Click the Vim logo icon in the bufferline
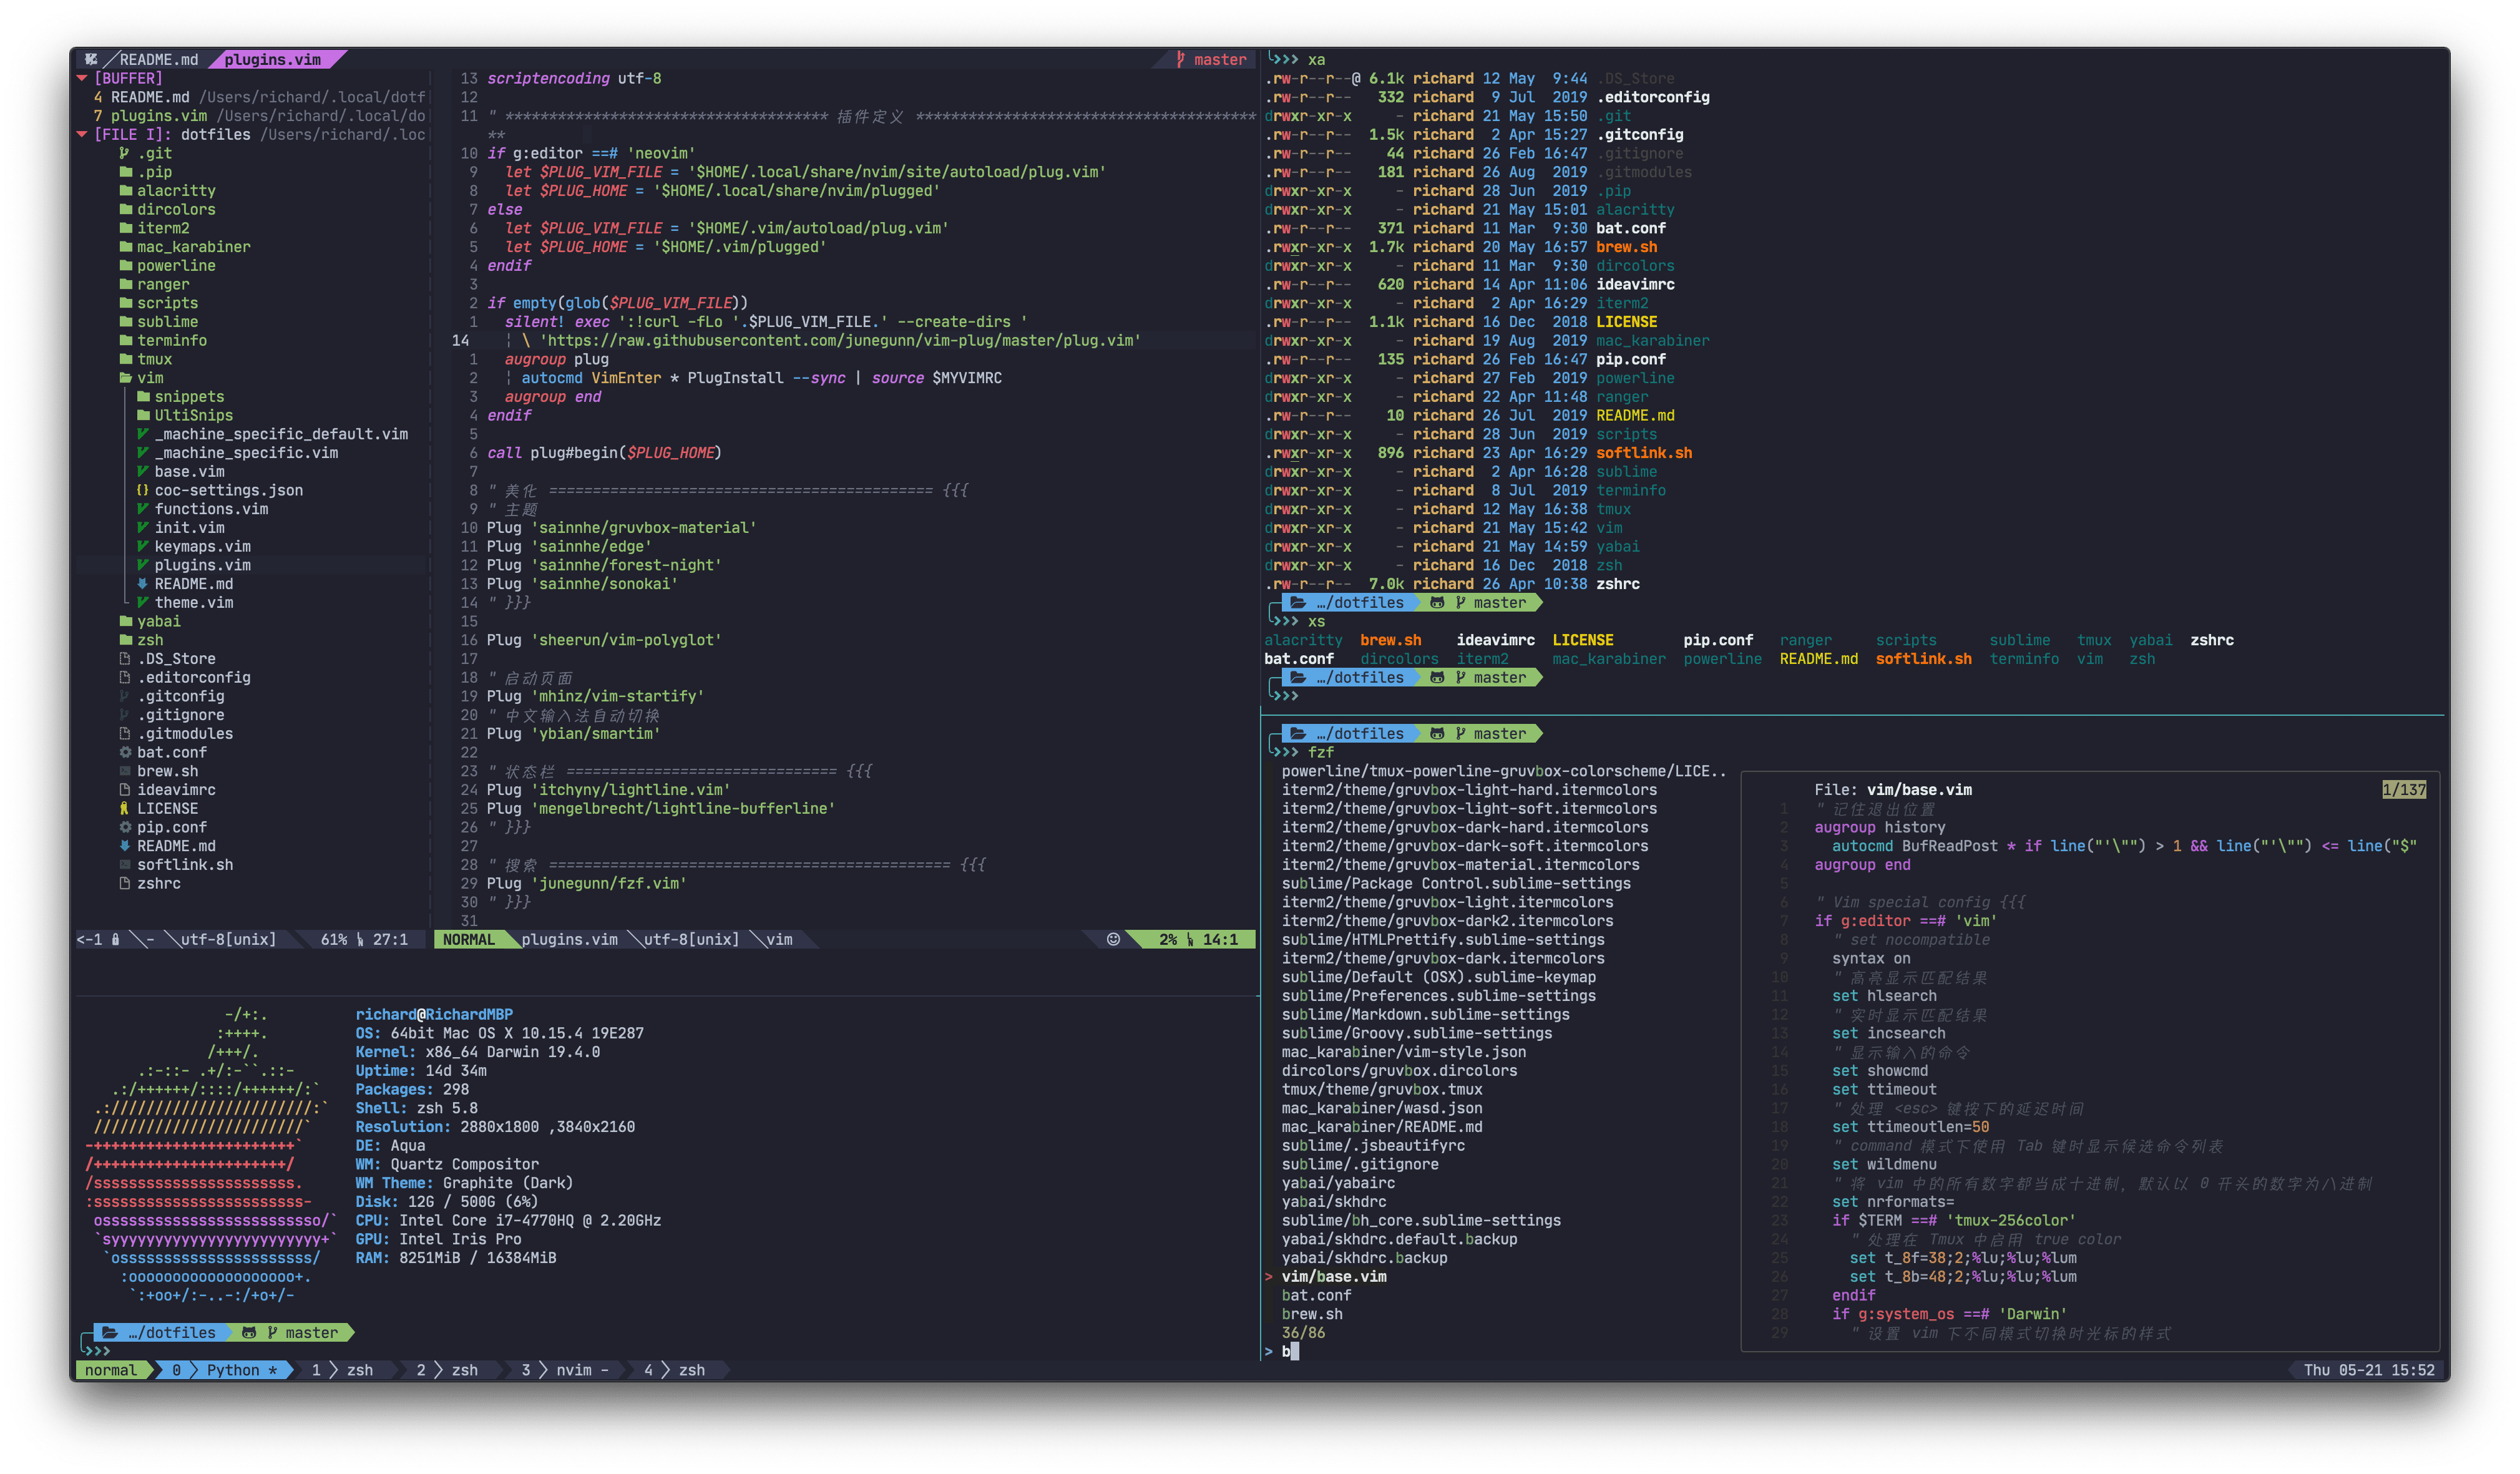The image size is (2520, 1474). [91, 60]
